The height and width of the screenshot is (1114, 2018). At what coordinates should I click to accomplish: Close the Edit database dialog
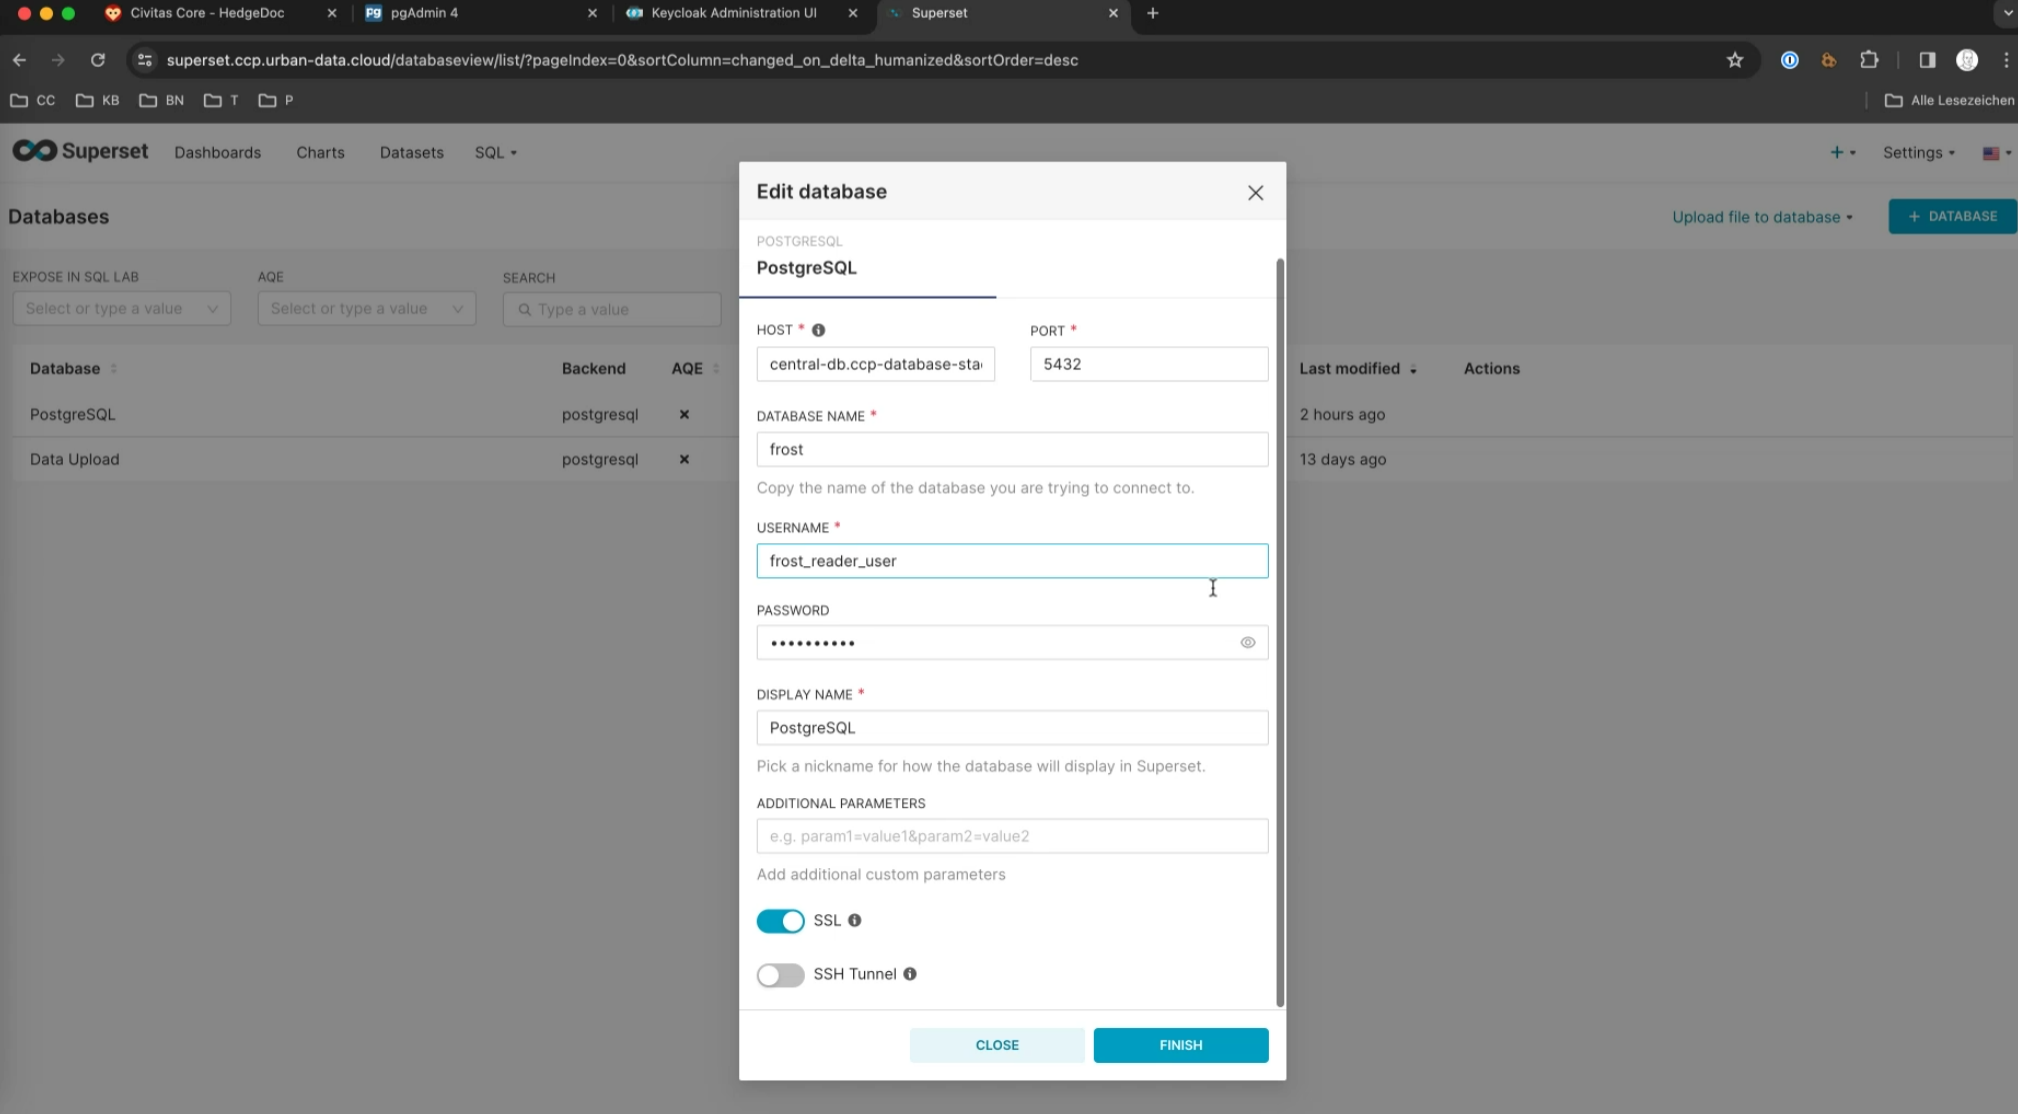[1255, 193]
